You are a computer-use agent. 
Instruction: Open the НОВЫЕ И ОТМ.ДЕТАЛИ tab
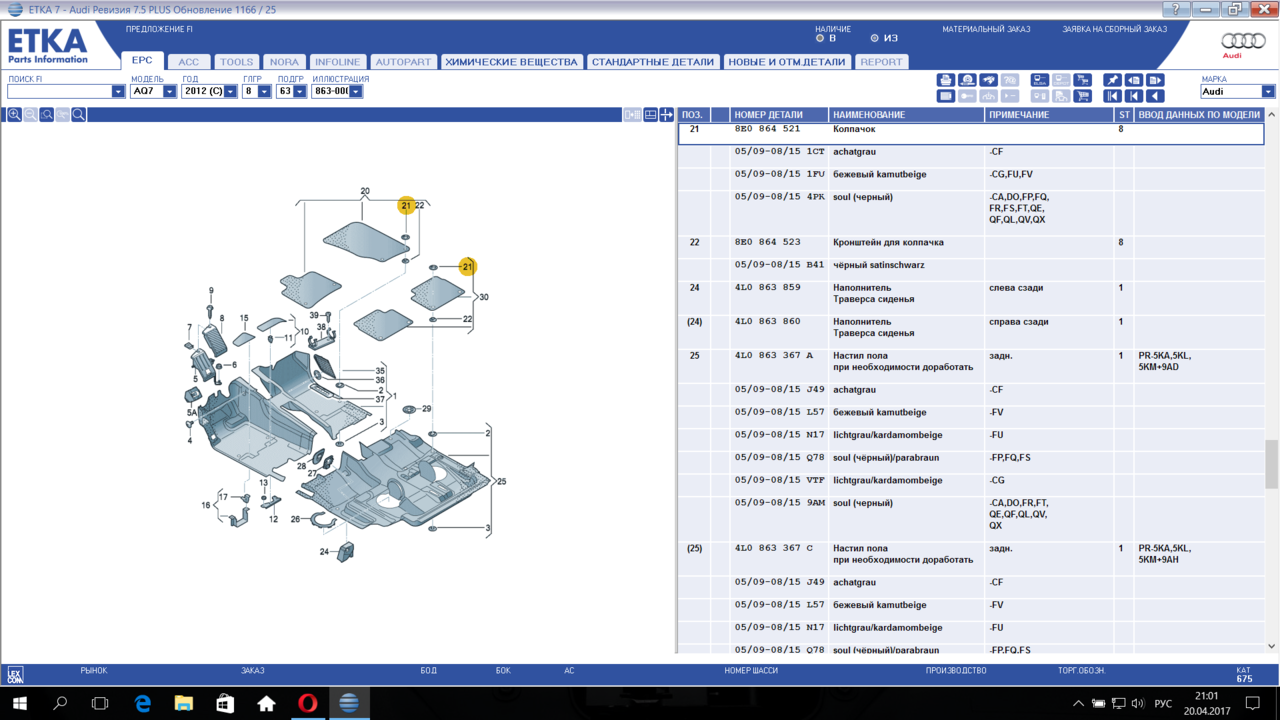(787, 62)
